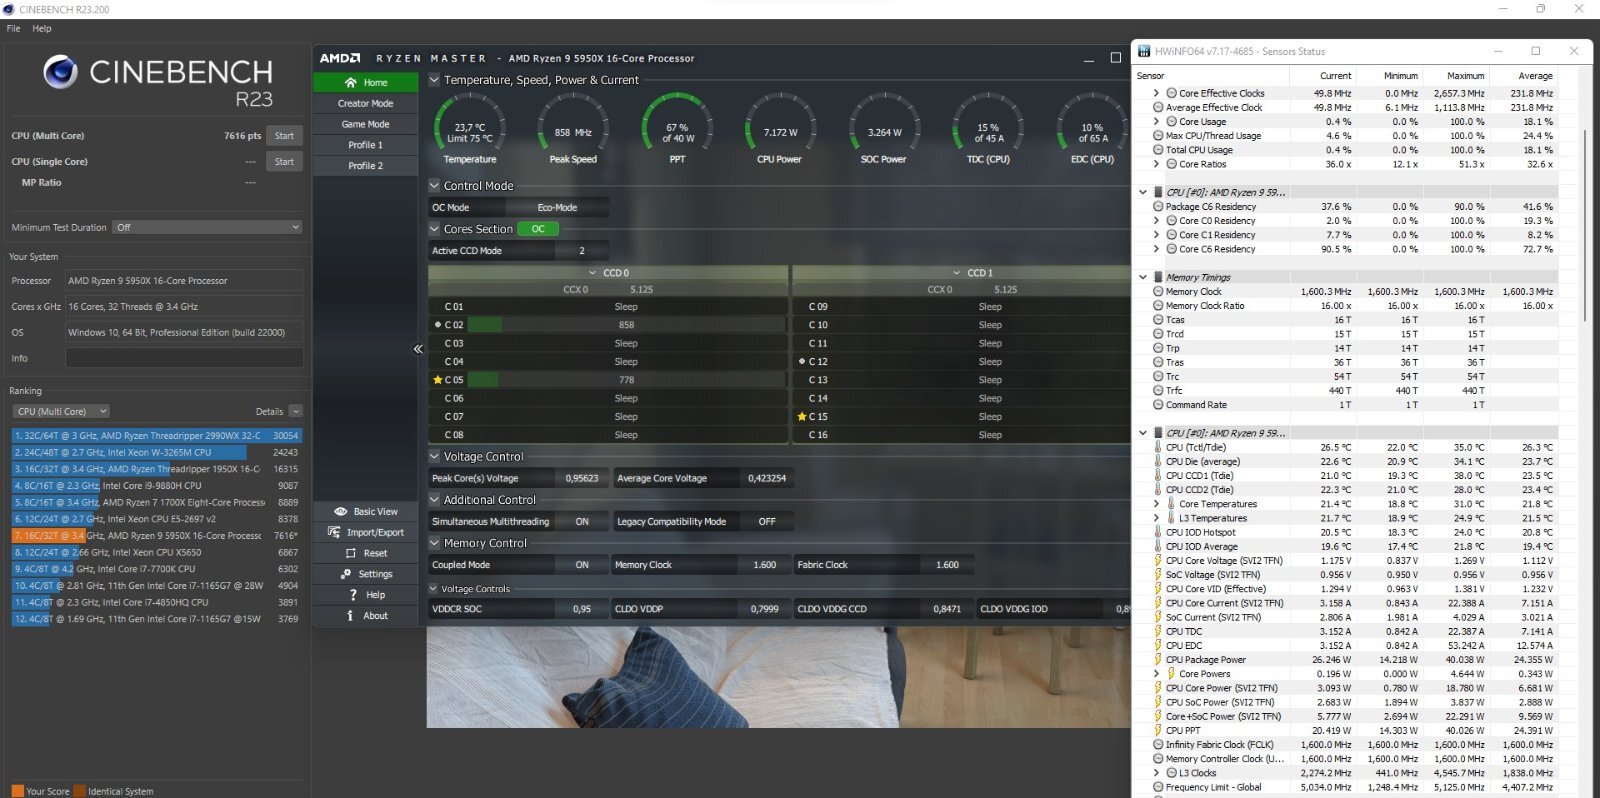Click the gold star on core C 05
1600x798 pixels.
(437, 380)
